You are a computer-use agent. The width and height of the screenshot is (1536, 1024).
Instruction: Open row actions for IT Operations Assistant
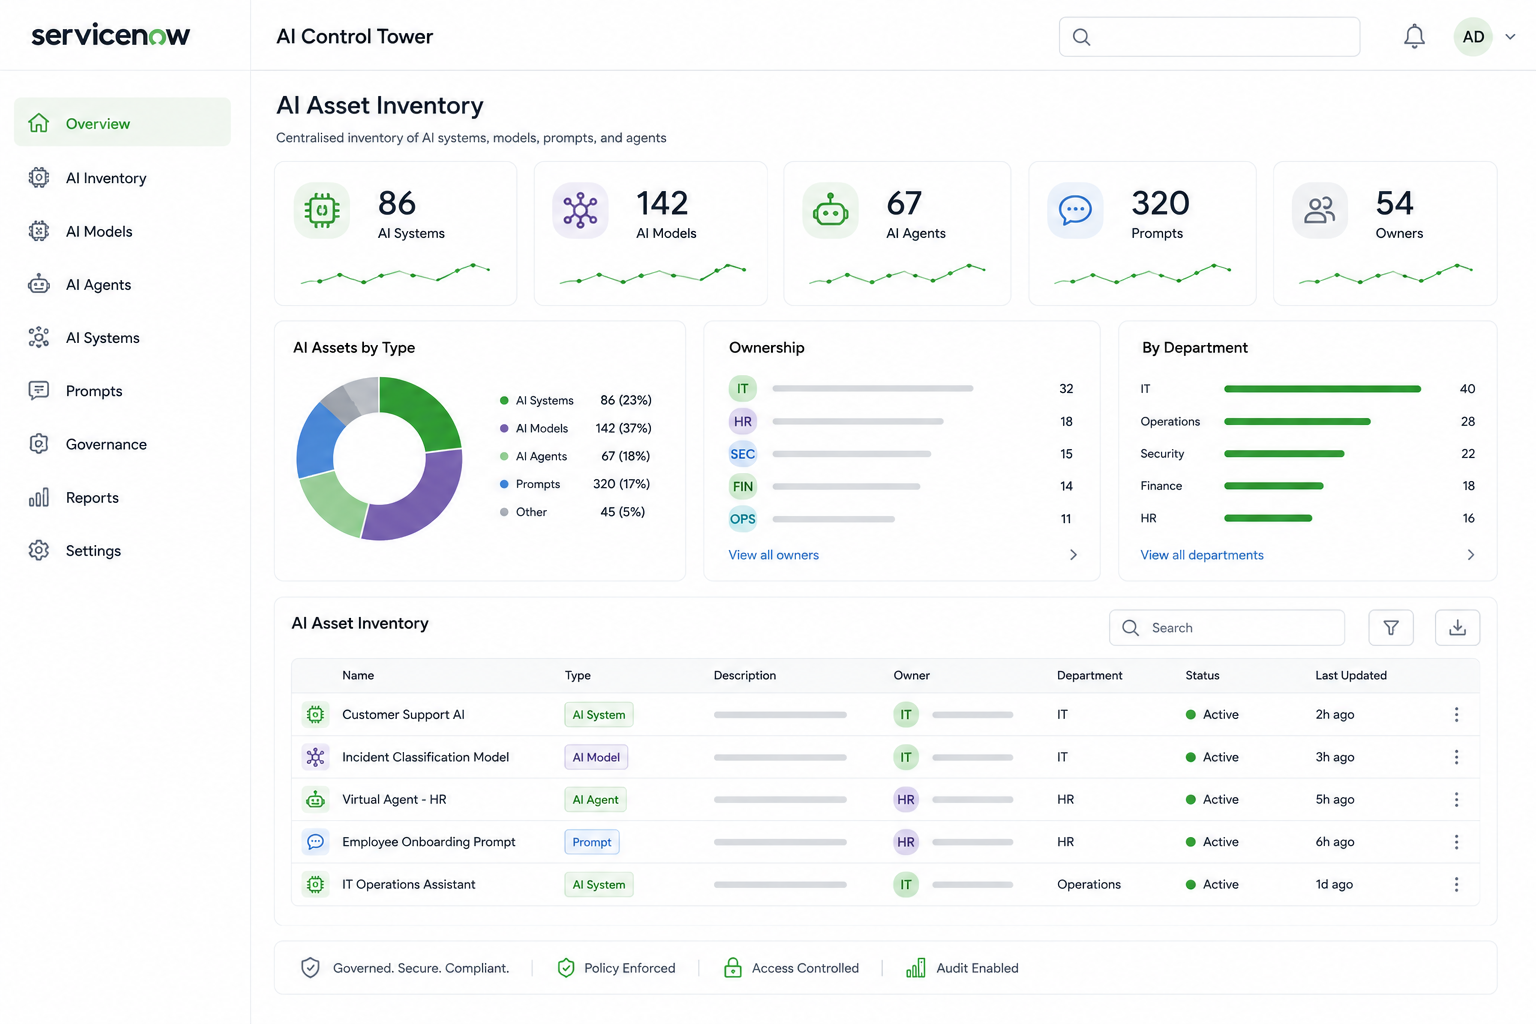pyautogui.click(x=1456, y=884)
